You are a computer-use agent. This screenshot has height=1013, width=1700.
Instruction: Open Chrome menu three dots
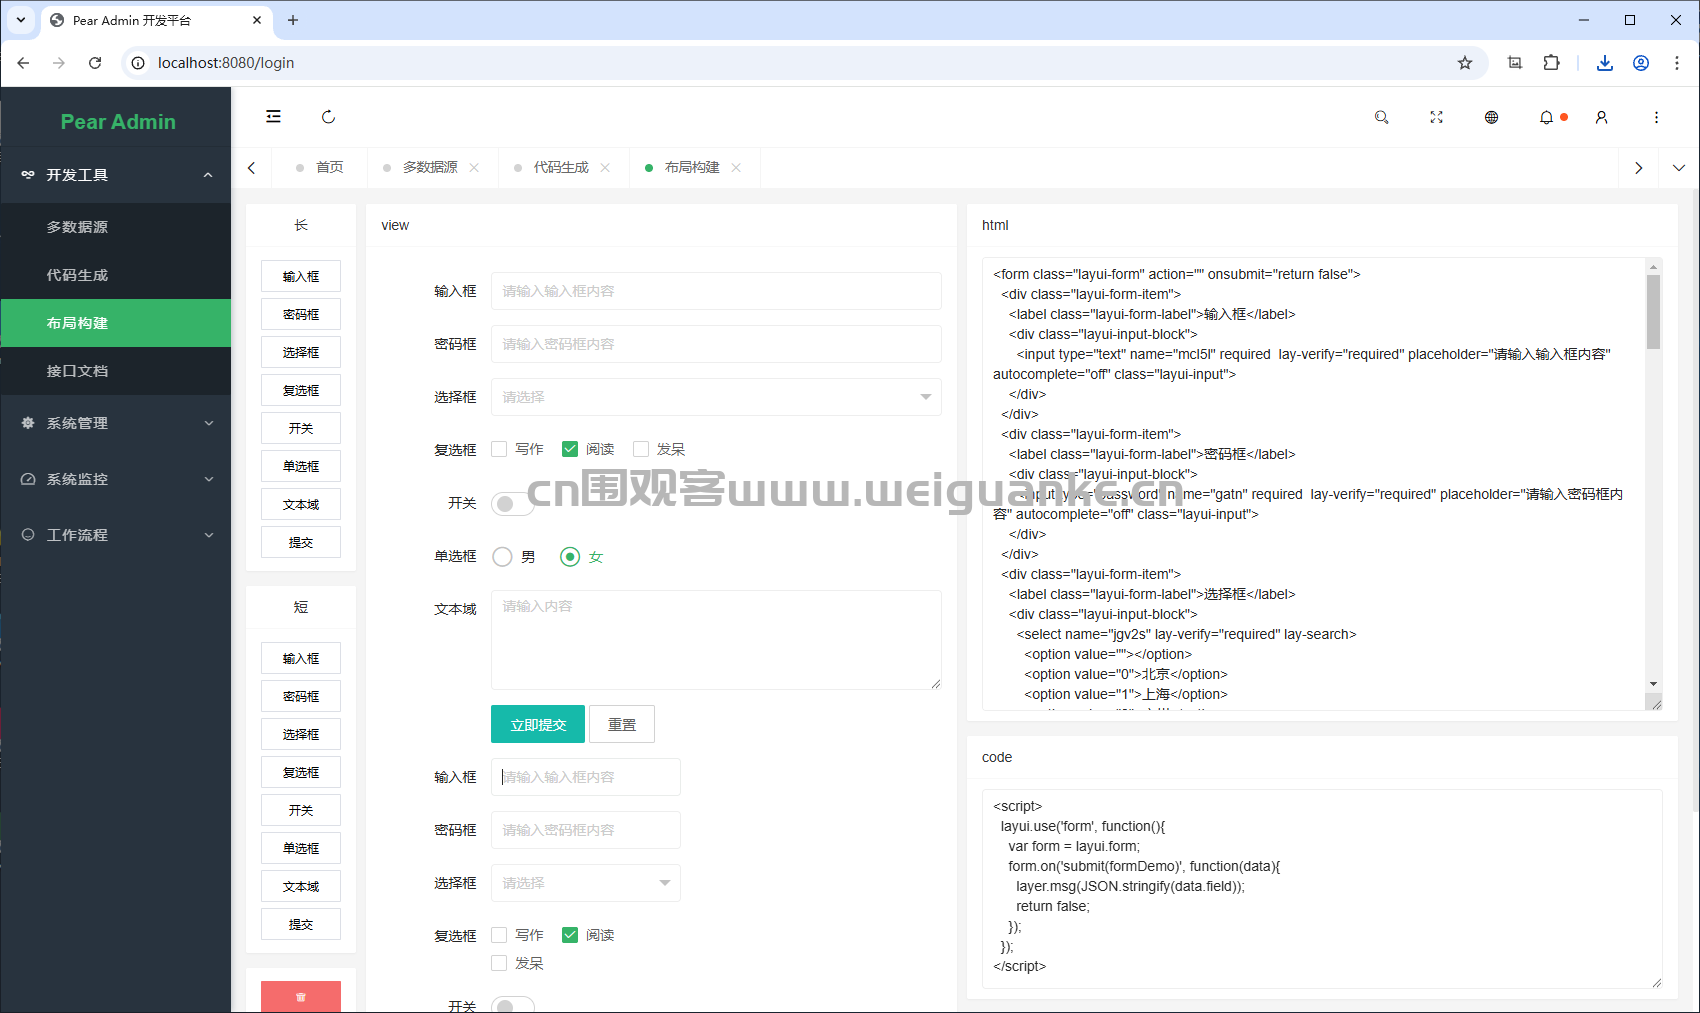(1677, 63)
